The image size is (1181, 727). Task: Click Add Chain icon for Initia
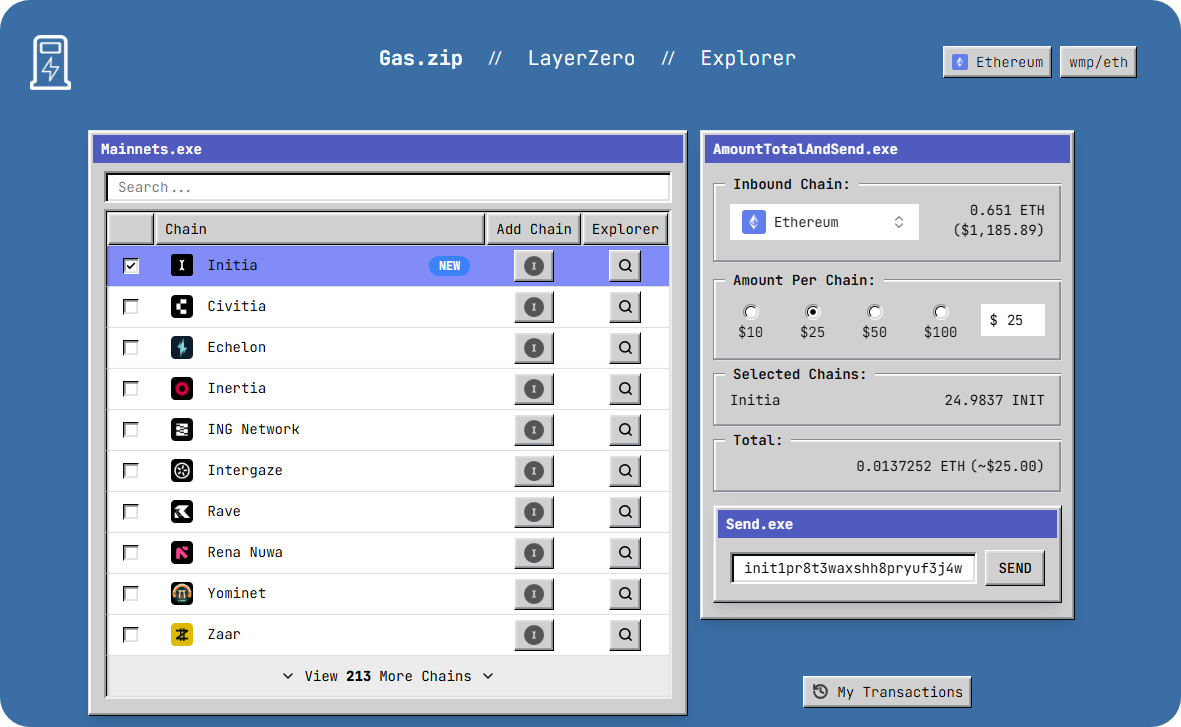click(534, 266)
